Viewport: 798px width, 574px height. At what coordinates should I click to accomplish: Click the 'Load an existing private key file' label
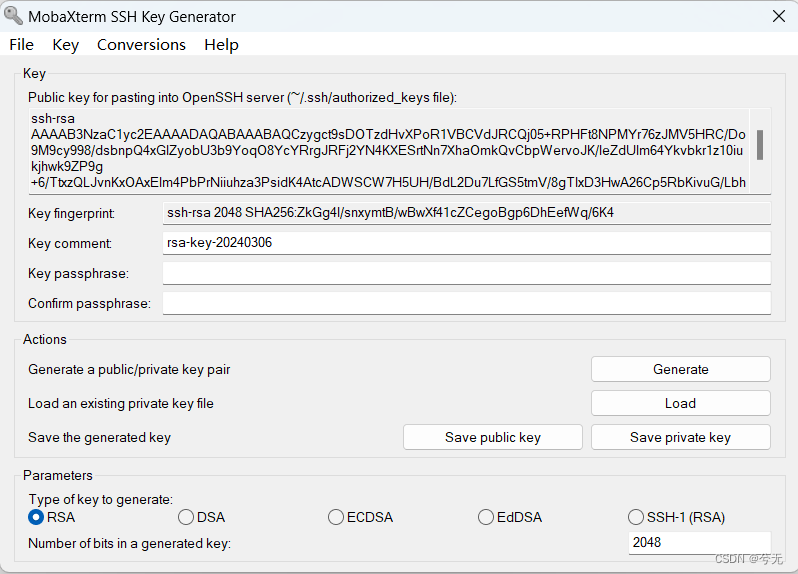tap(121, 404)
